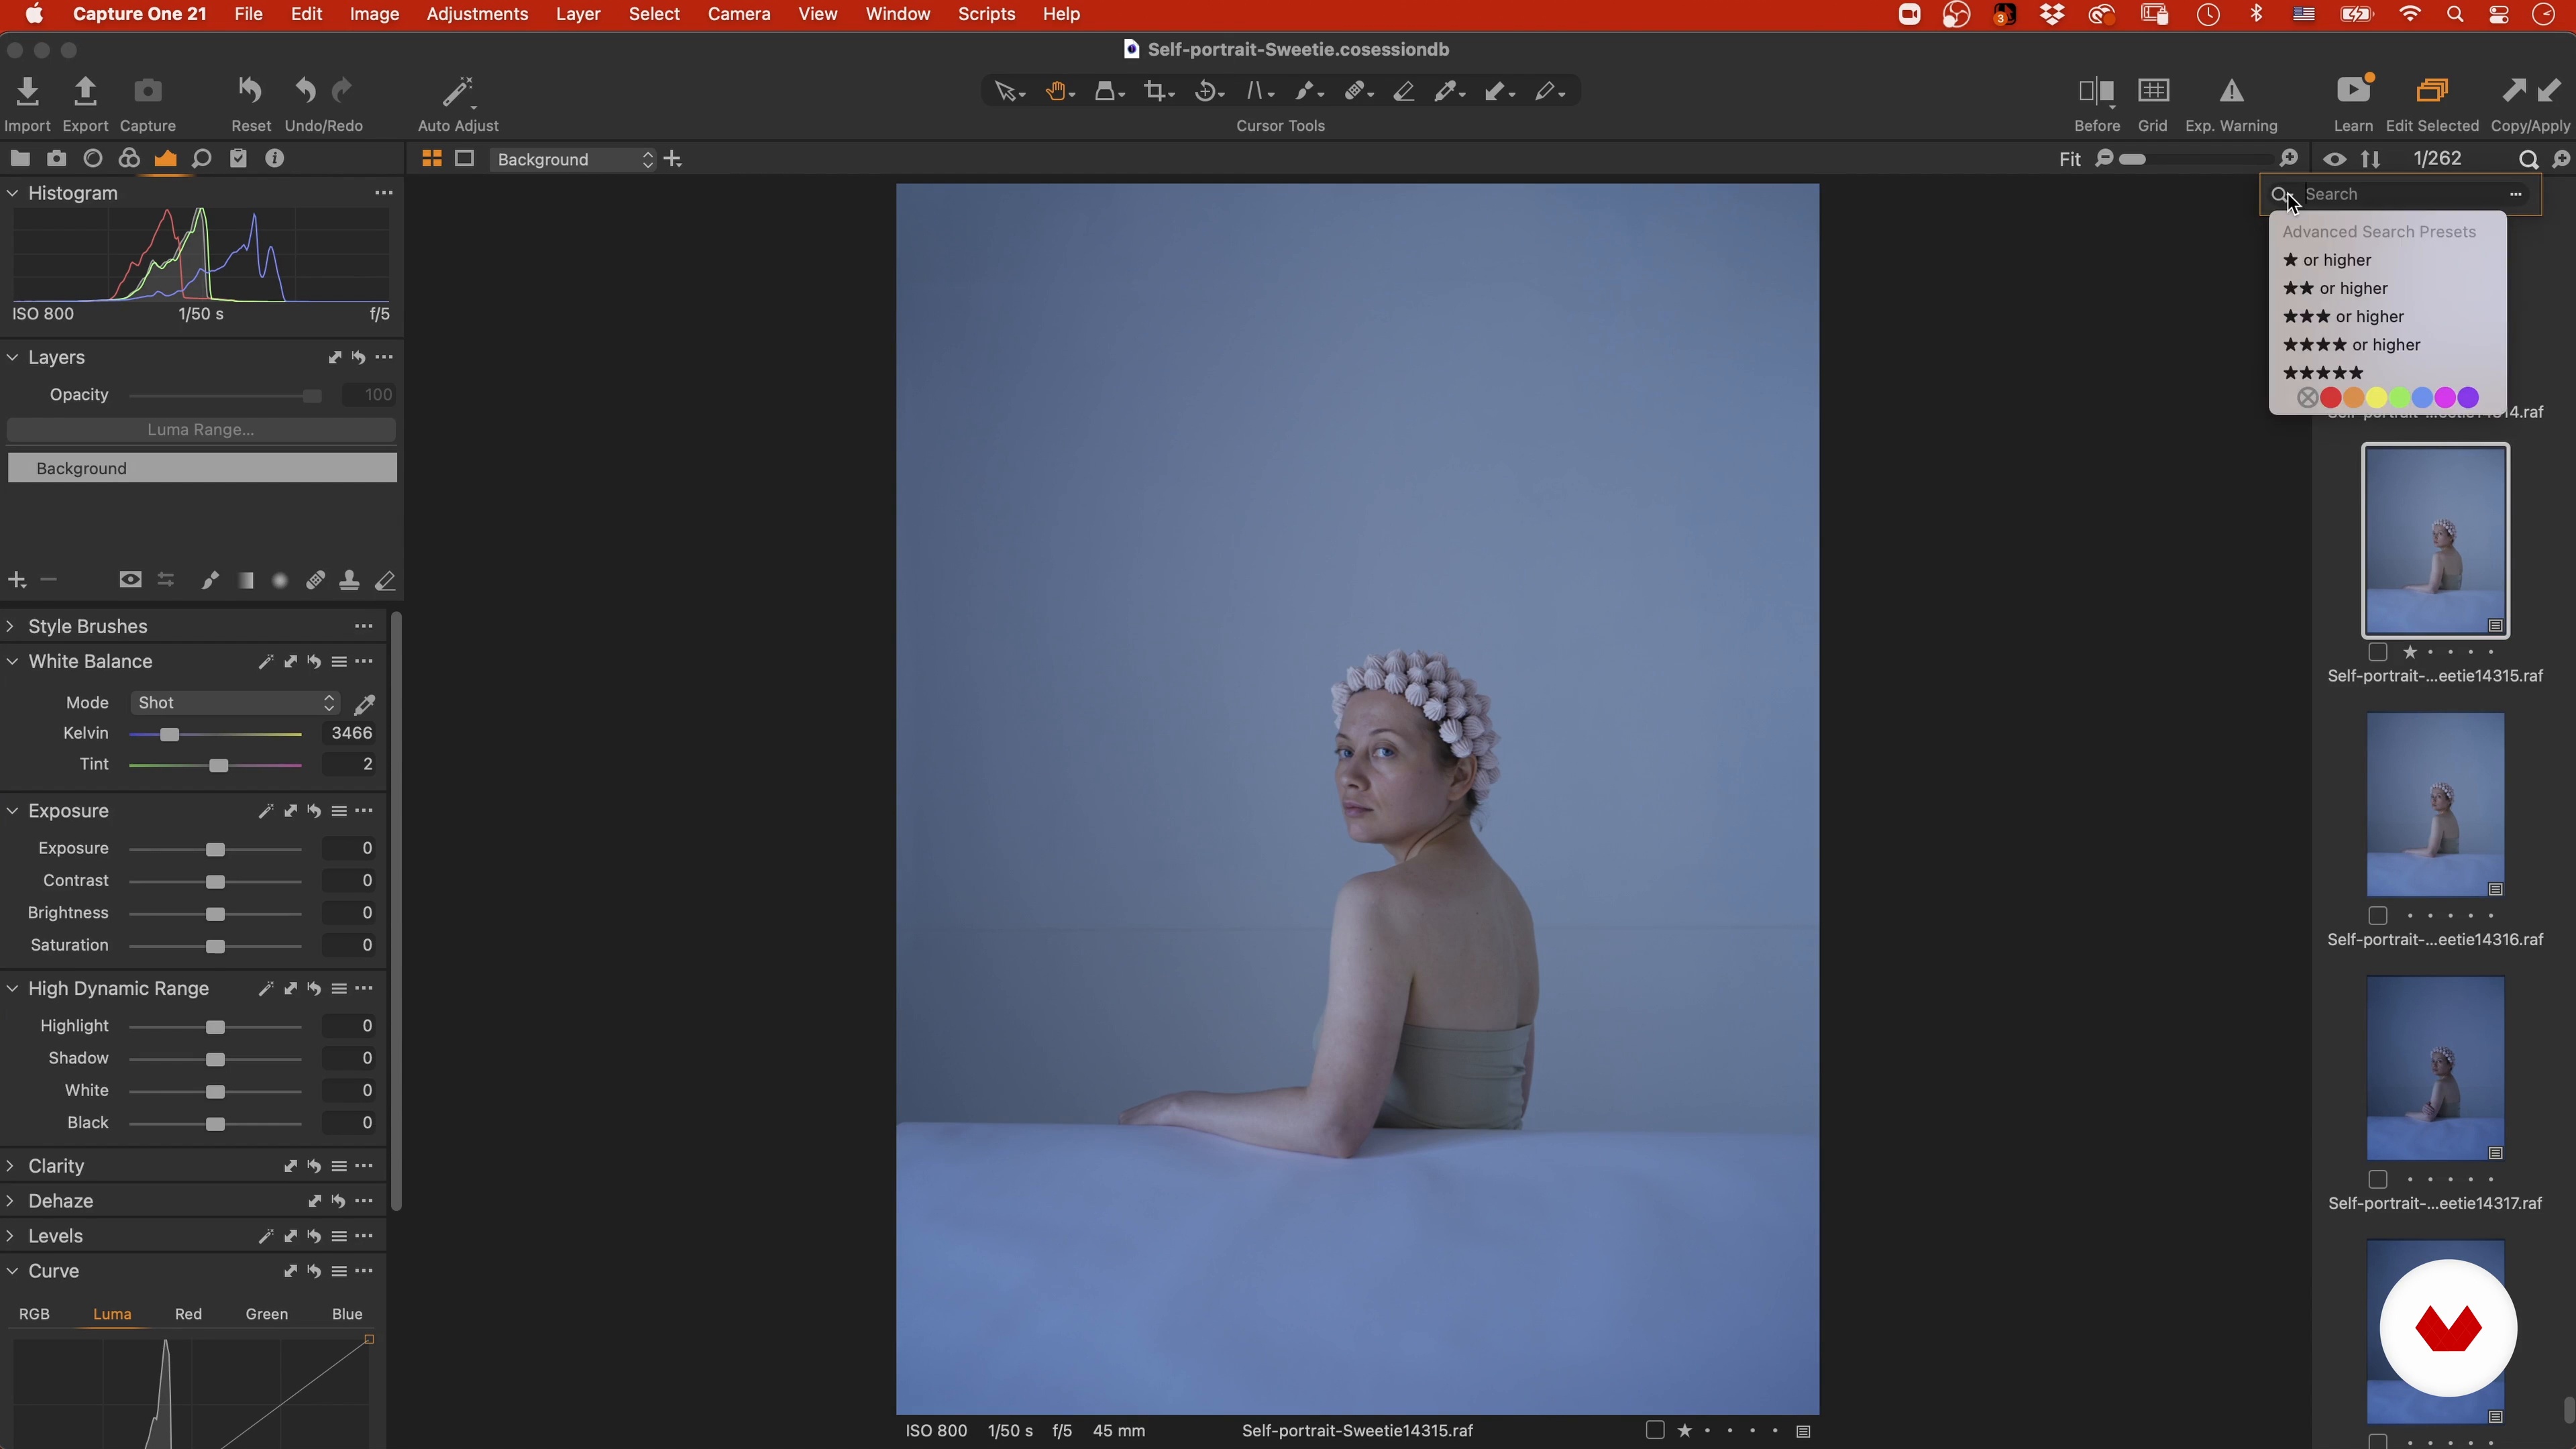This screenshot has width=2576, height=1449.
Task: Open the Metadata info tool tab
Action: point(274,159)
